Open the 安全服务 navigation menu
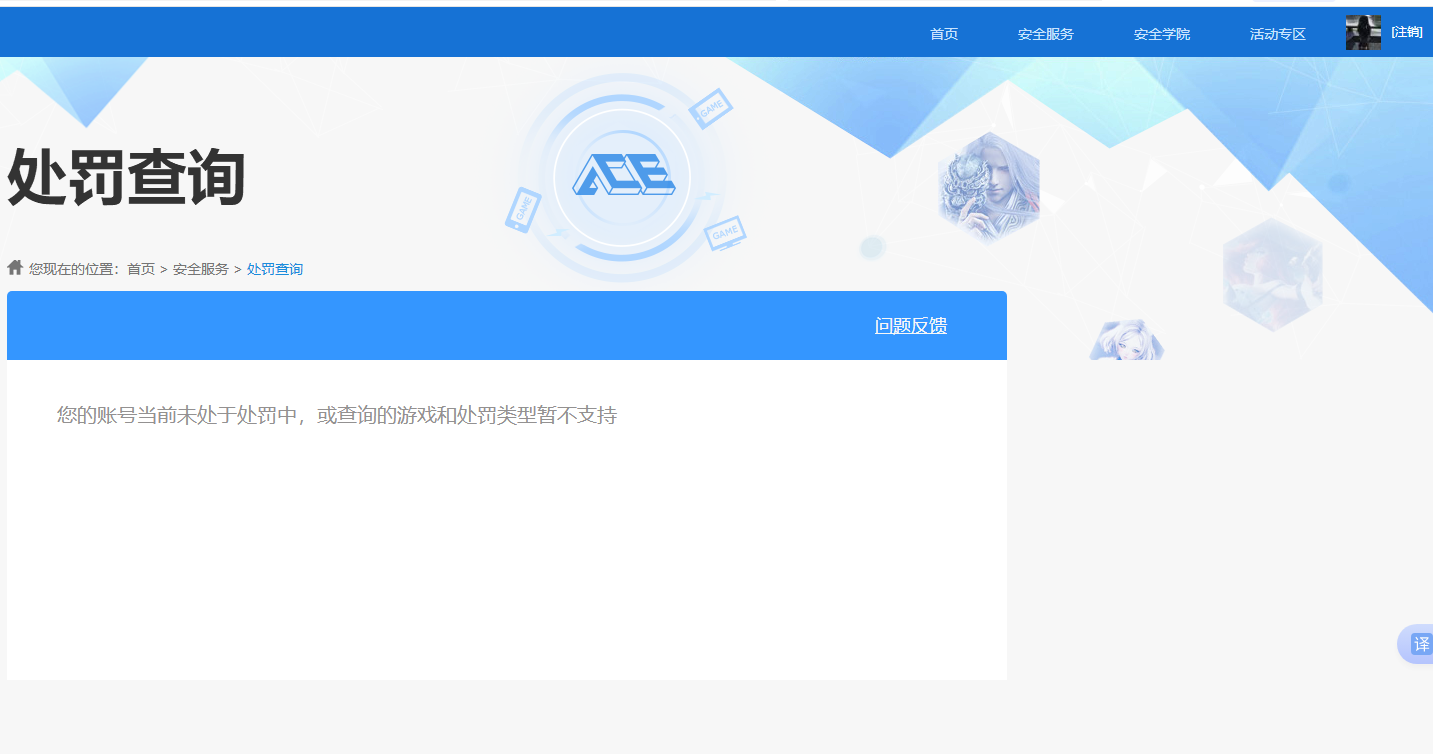Screen dimensions: 1433x754 1044,33
